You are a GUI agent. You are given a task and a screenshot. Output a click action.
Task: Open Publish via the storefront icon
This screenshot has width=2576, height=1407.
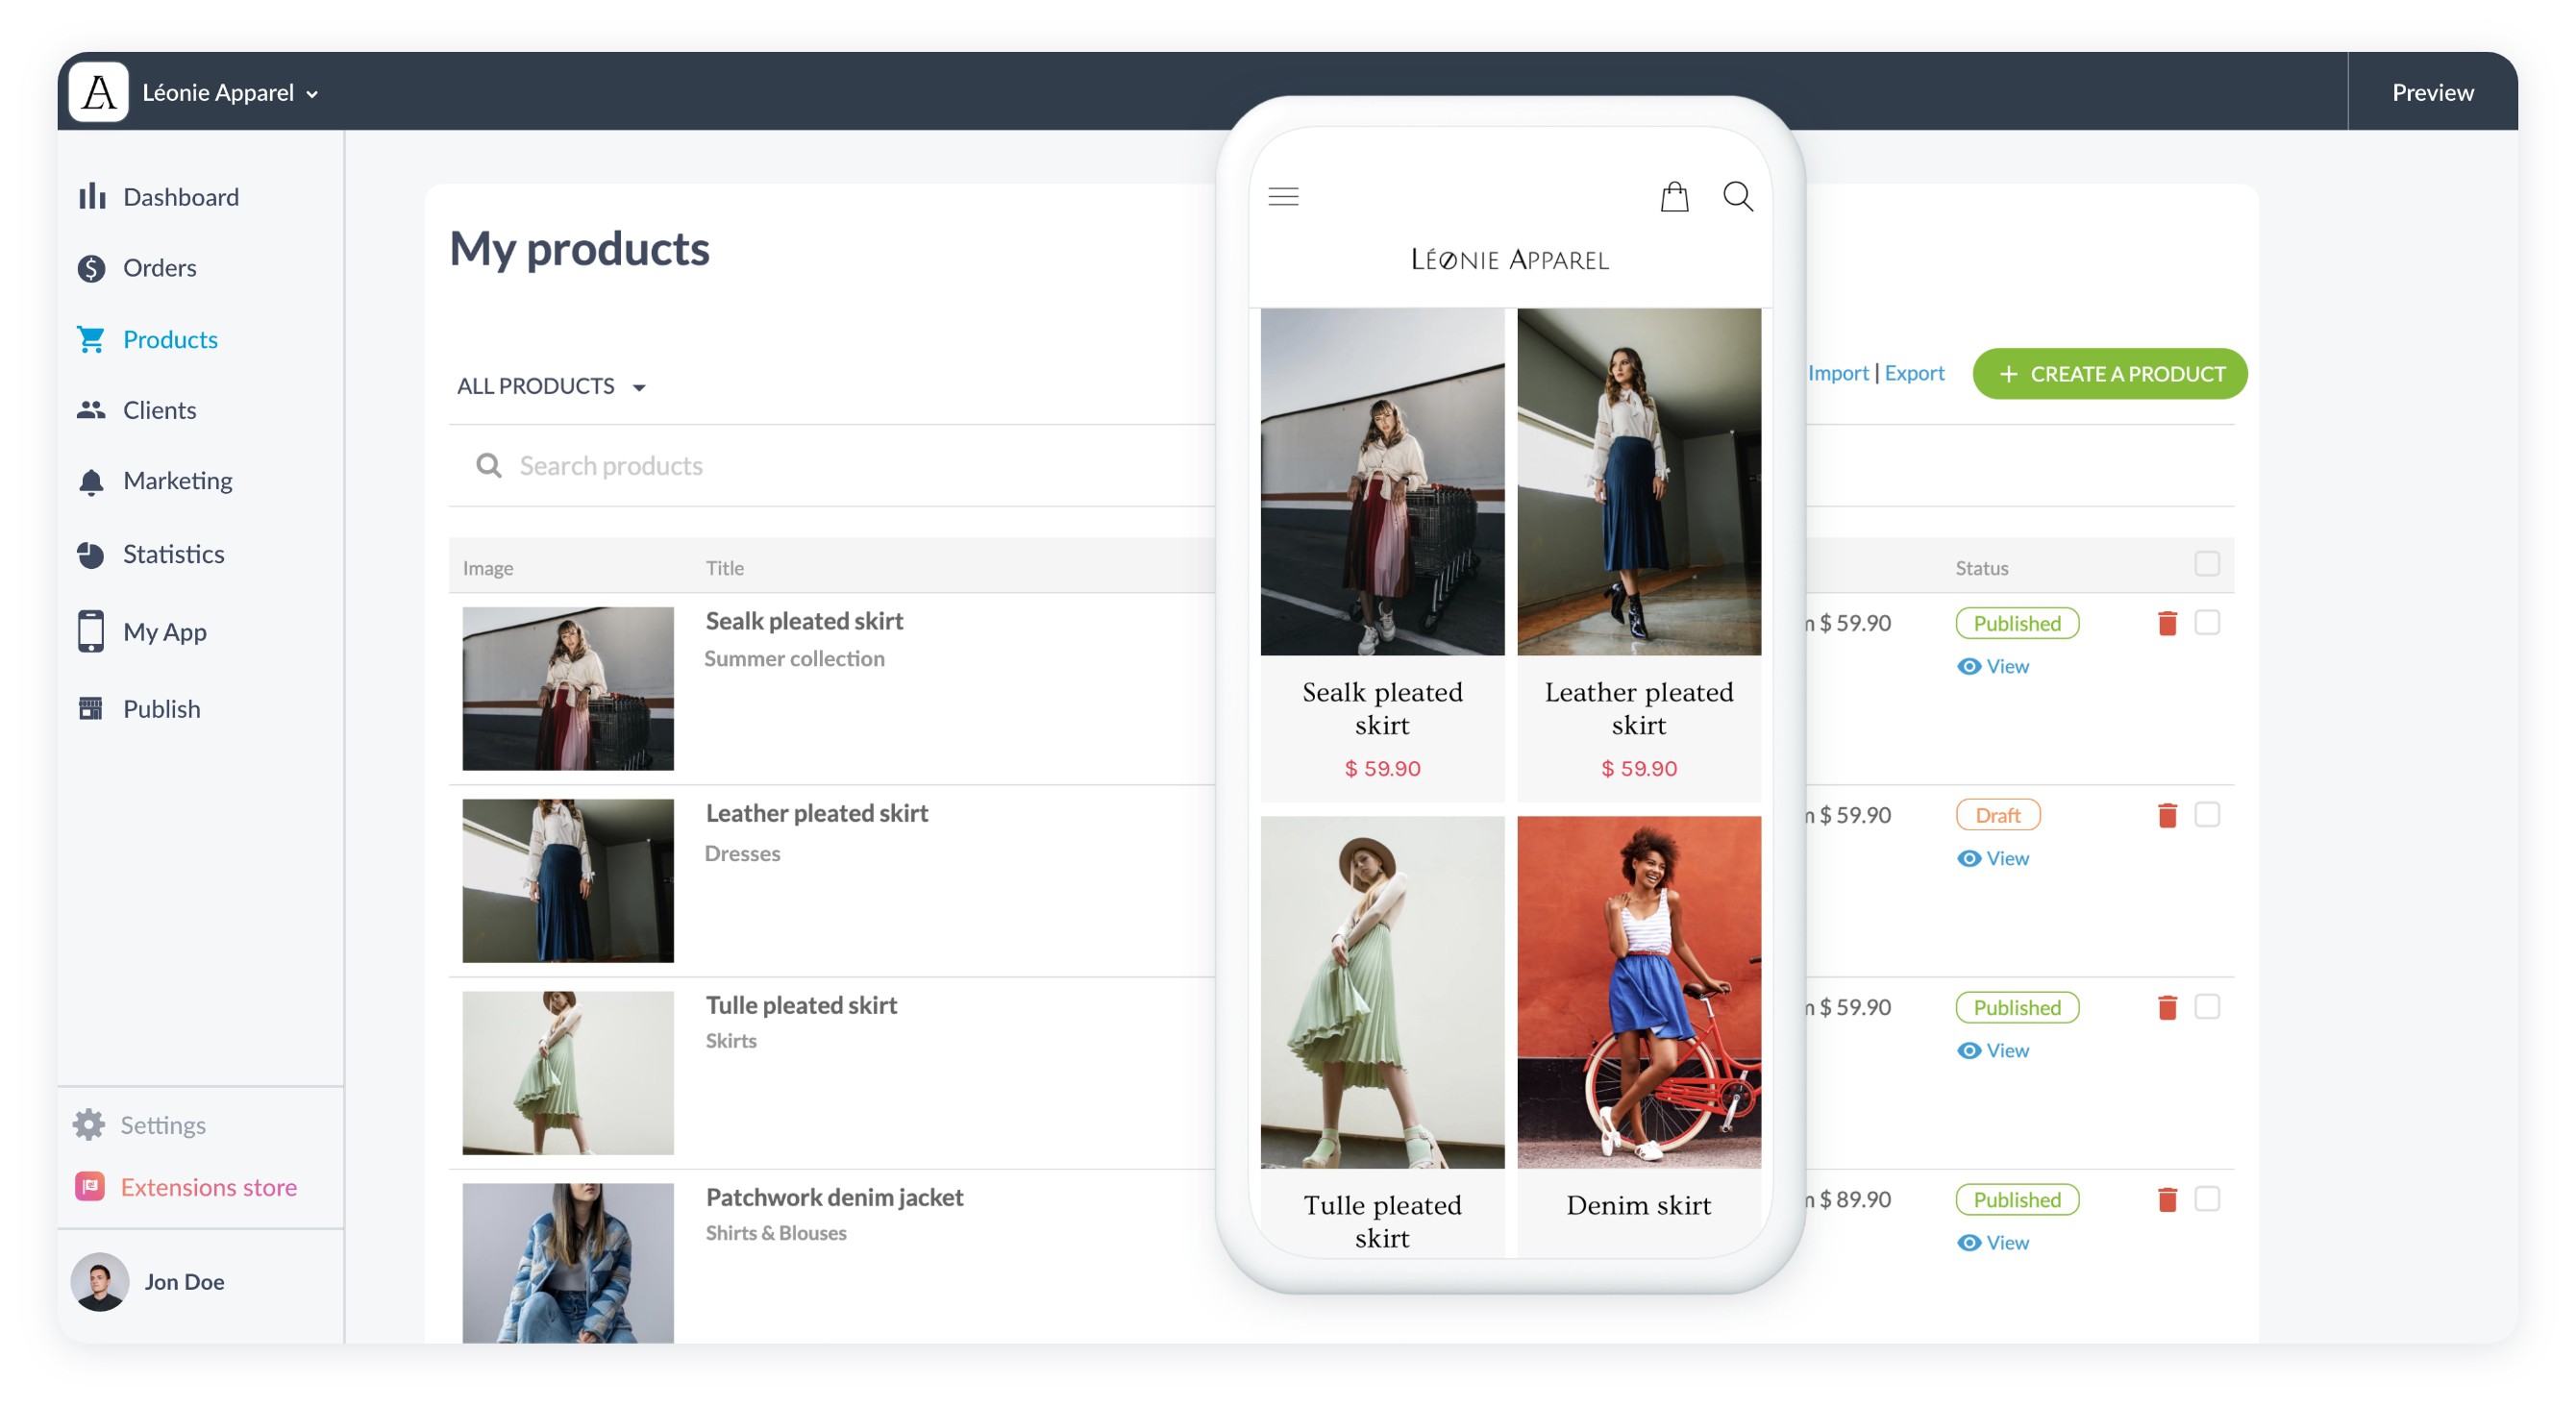pos(91,709)
